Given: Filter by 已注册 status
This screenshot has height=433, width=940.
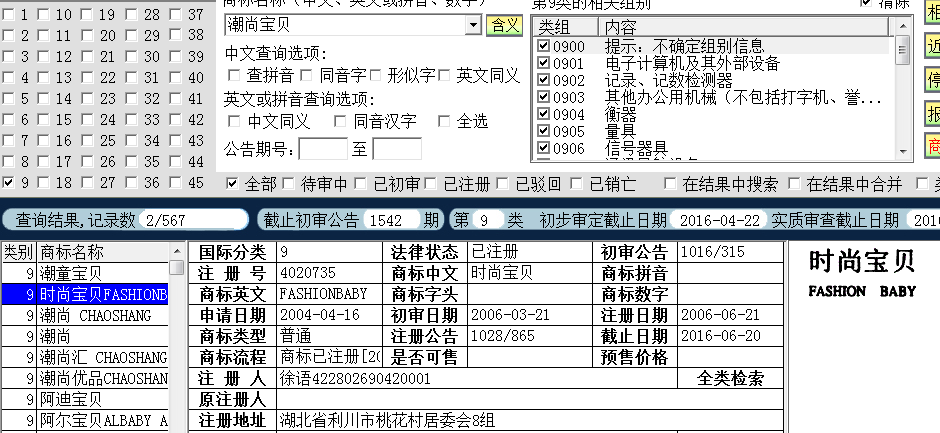Looking at the screenshot, I should pyautogui.click(x=431, y=184).
